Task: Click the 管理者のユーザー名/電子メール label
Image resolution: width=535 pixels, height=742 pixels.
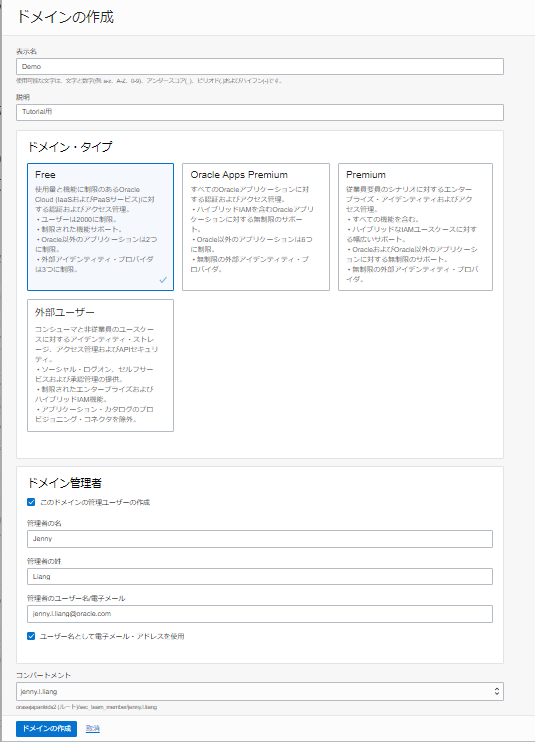Action: pyautogui.click(x=76, y=599)
